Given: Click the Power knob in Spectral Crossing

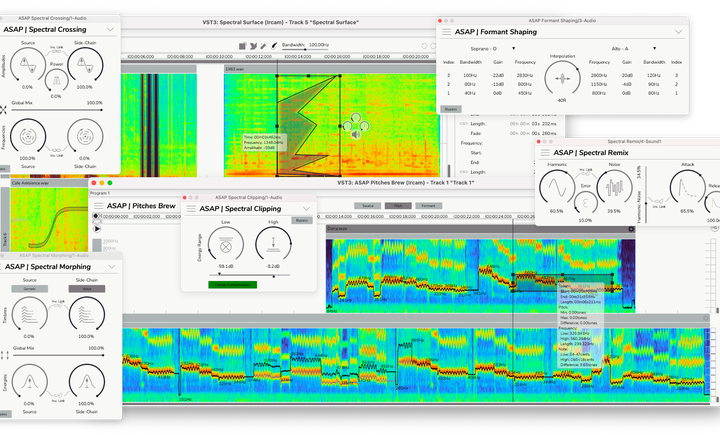Looking at the screenshot, I should click(x=56, y=82).
